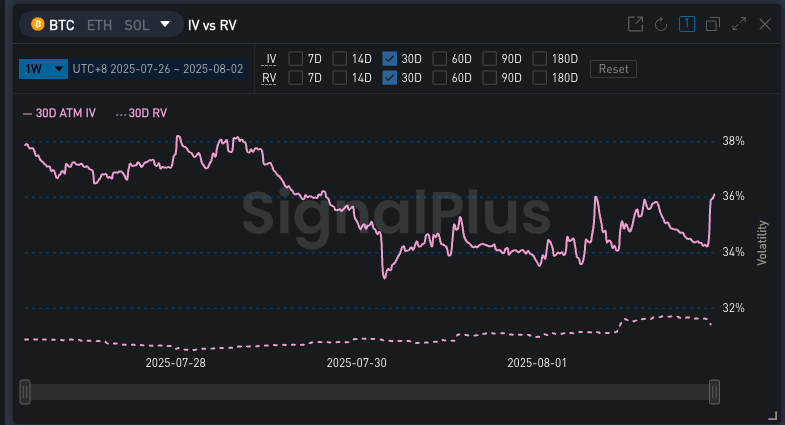
Task: Open the pop-out external window icon
Action: tap(635, 24)
